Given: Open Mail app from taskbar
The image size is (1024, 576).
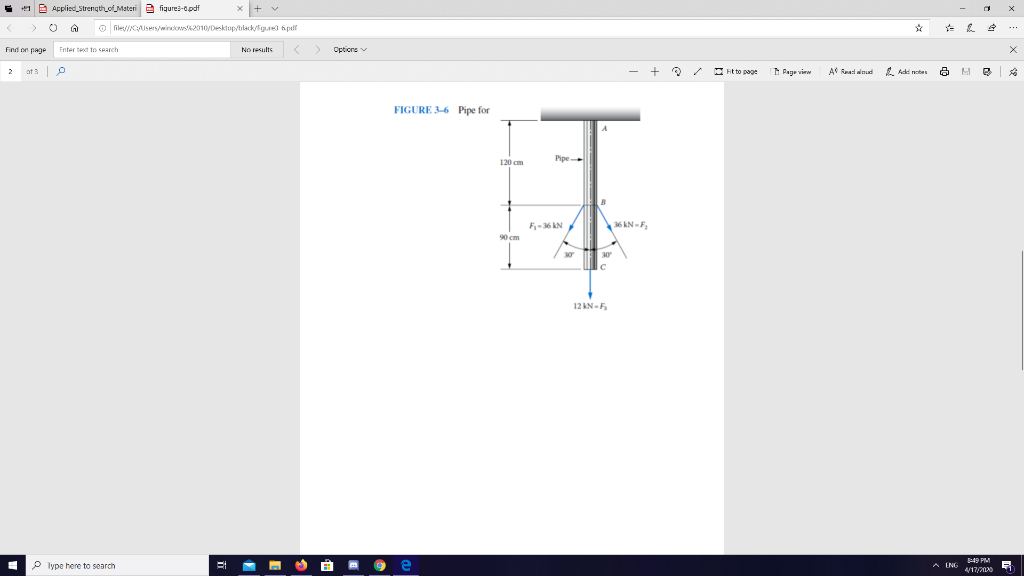Looking at the screenshot, I should click(249, 566).
